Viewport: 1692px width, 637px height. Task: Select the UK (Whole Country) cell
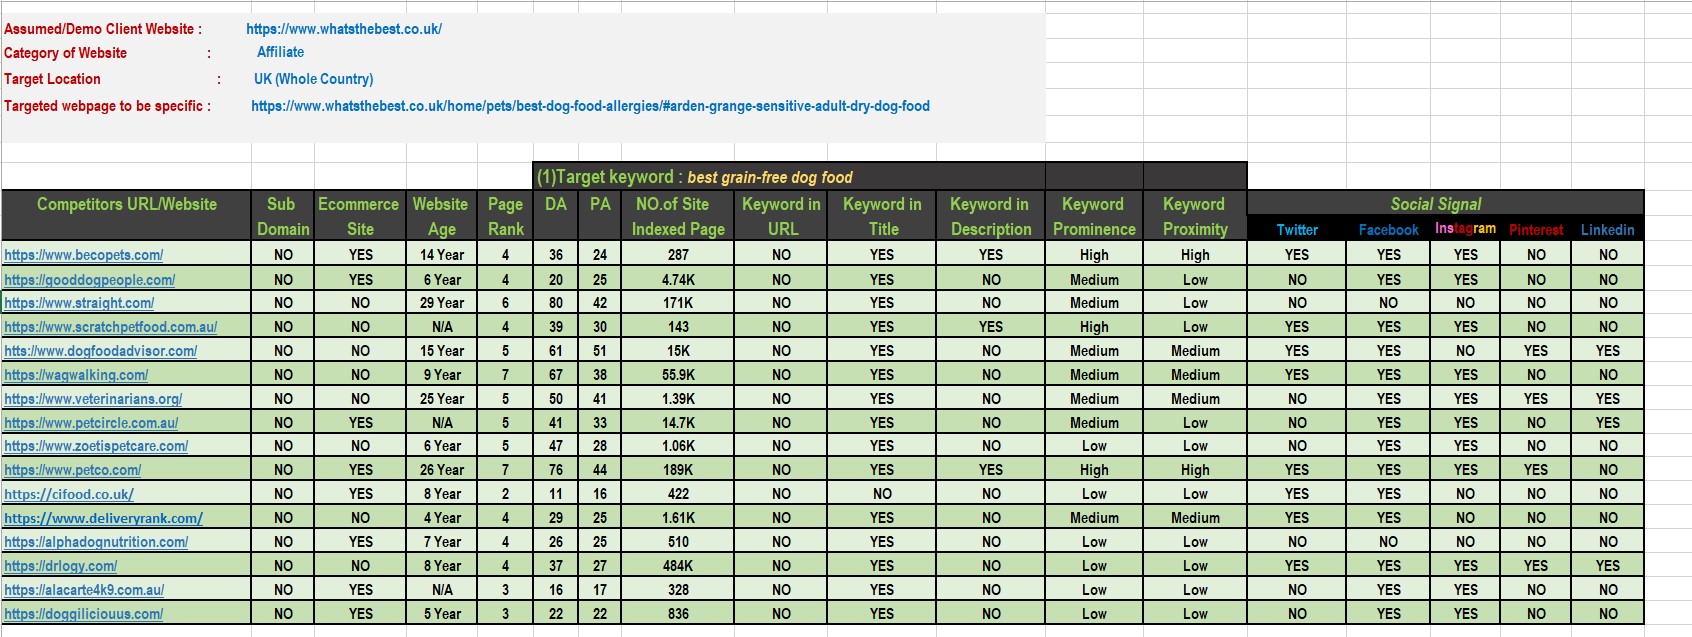coord(313,79)
